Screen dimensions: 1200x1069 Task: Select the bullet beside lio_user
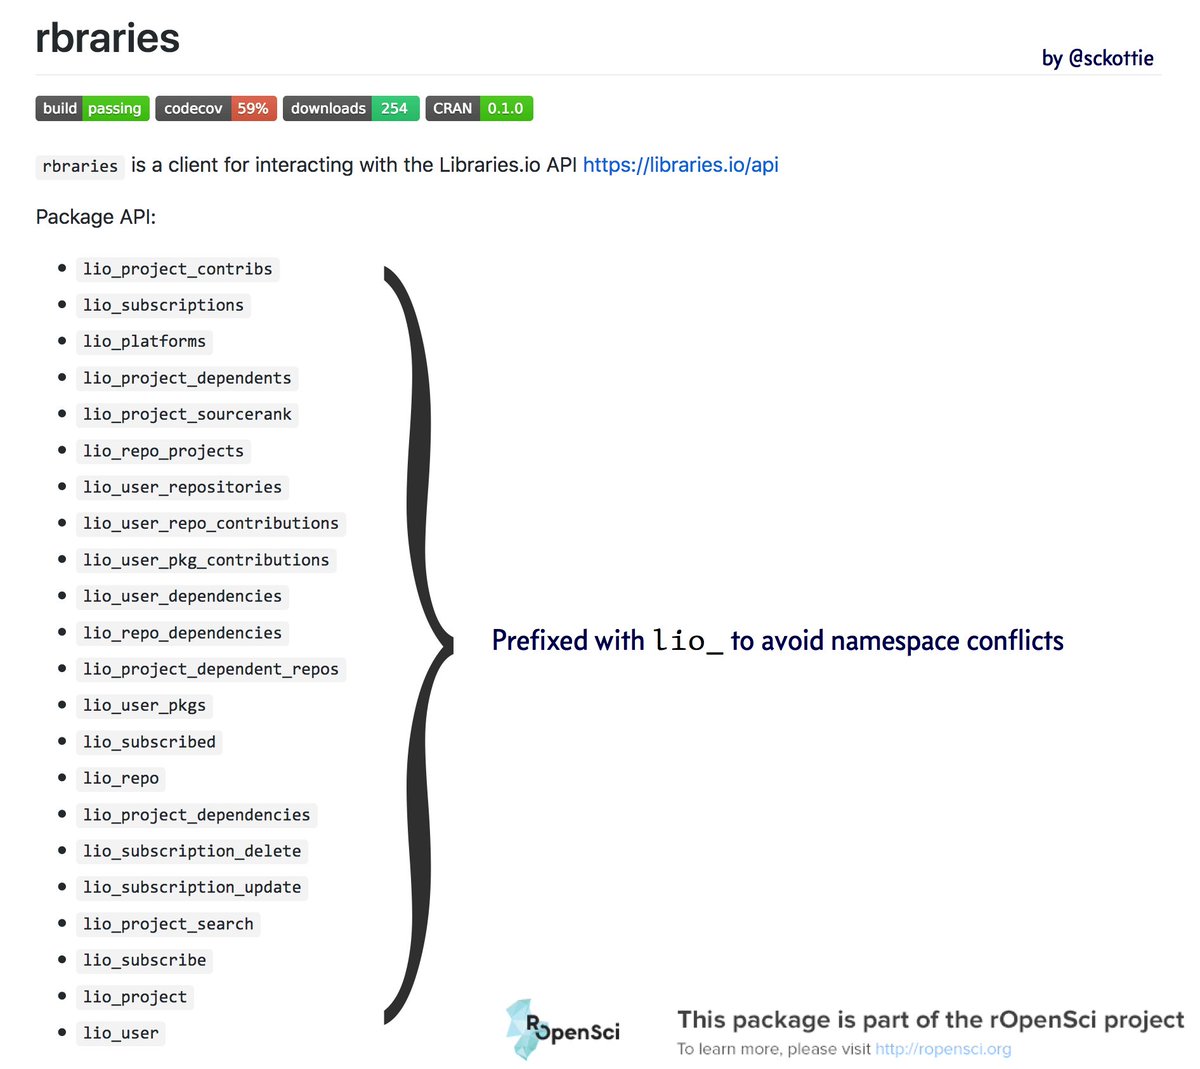[x=62, y=1032]
